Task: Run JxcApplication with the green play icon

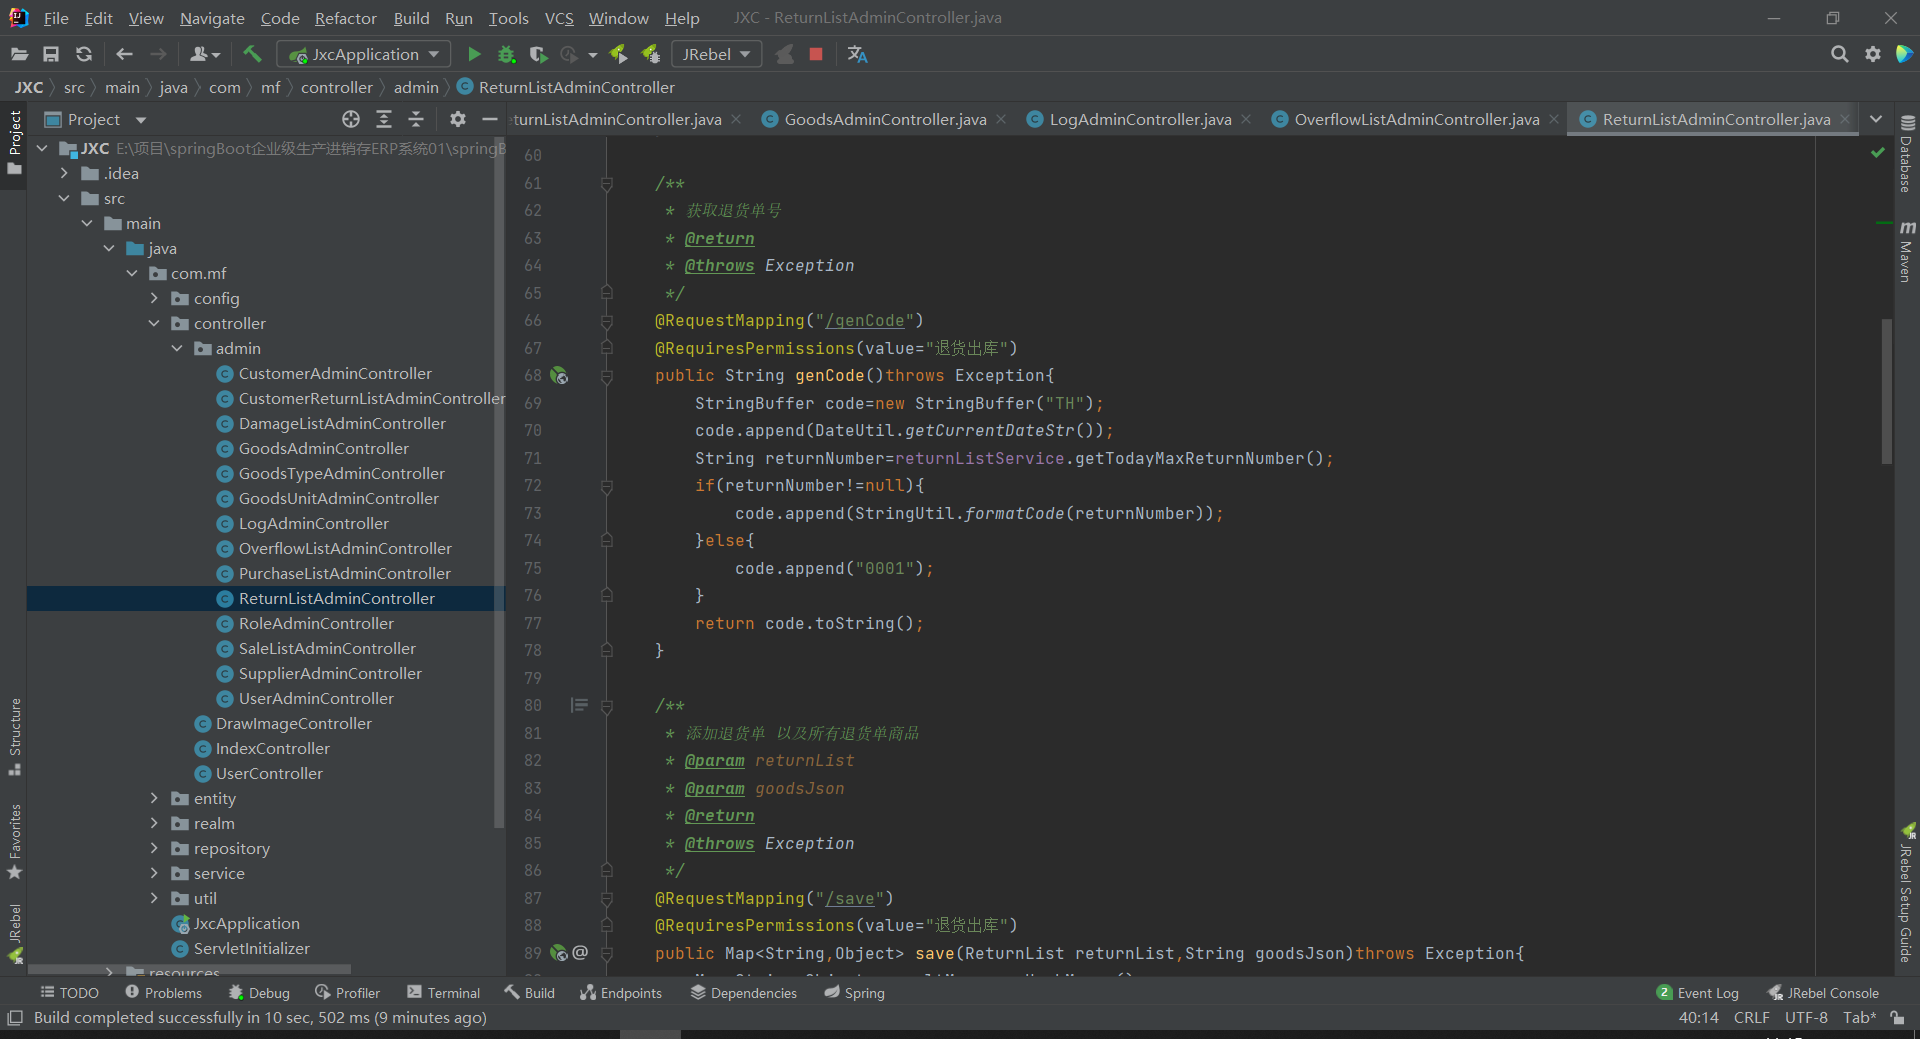Action: click(474, 54)
